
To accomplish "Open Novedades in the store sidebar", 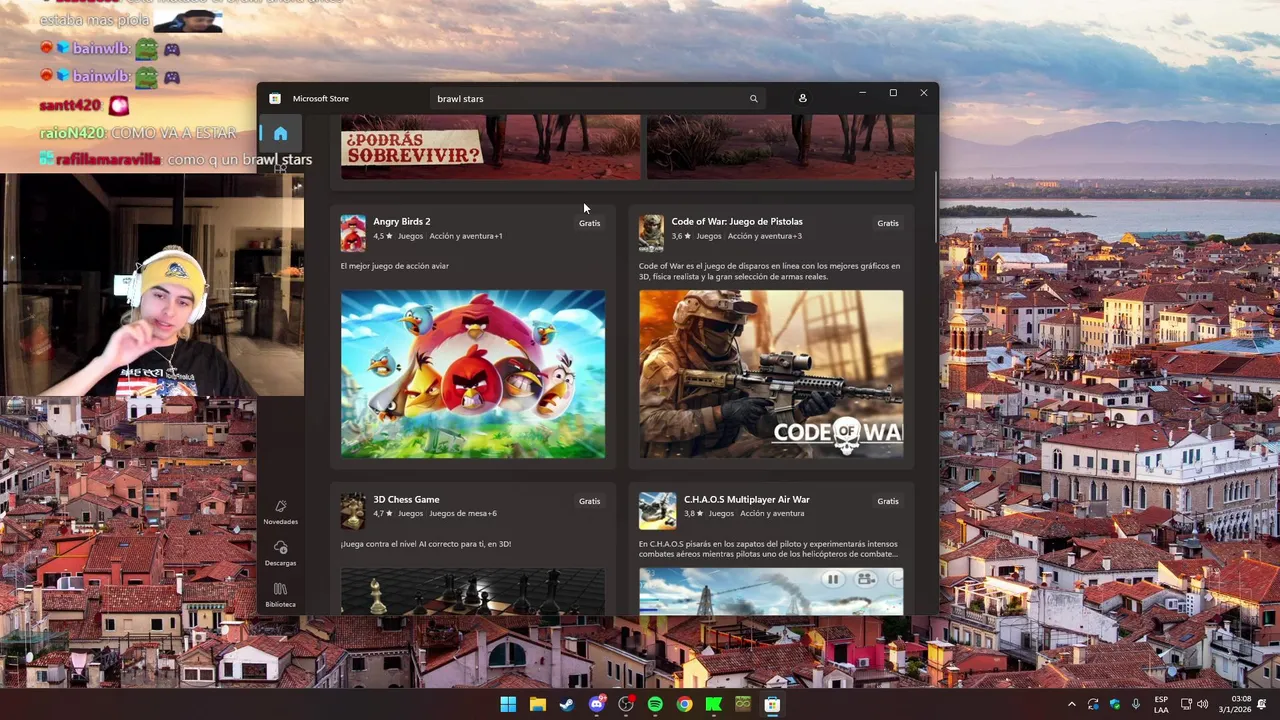I will point(280,512).
